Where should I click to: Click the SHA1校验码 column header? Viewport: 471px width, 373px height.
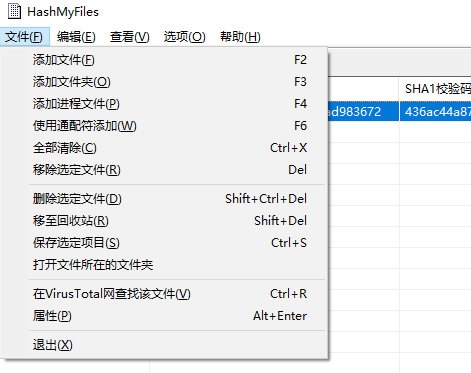pyautogui.click(x=435, y=89)
